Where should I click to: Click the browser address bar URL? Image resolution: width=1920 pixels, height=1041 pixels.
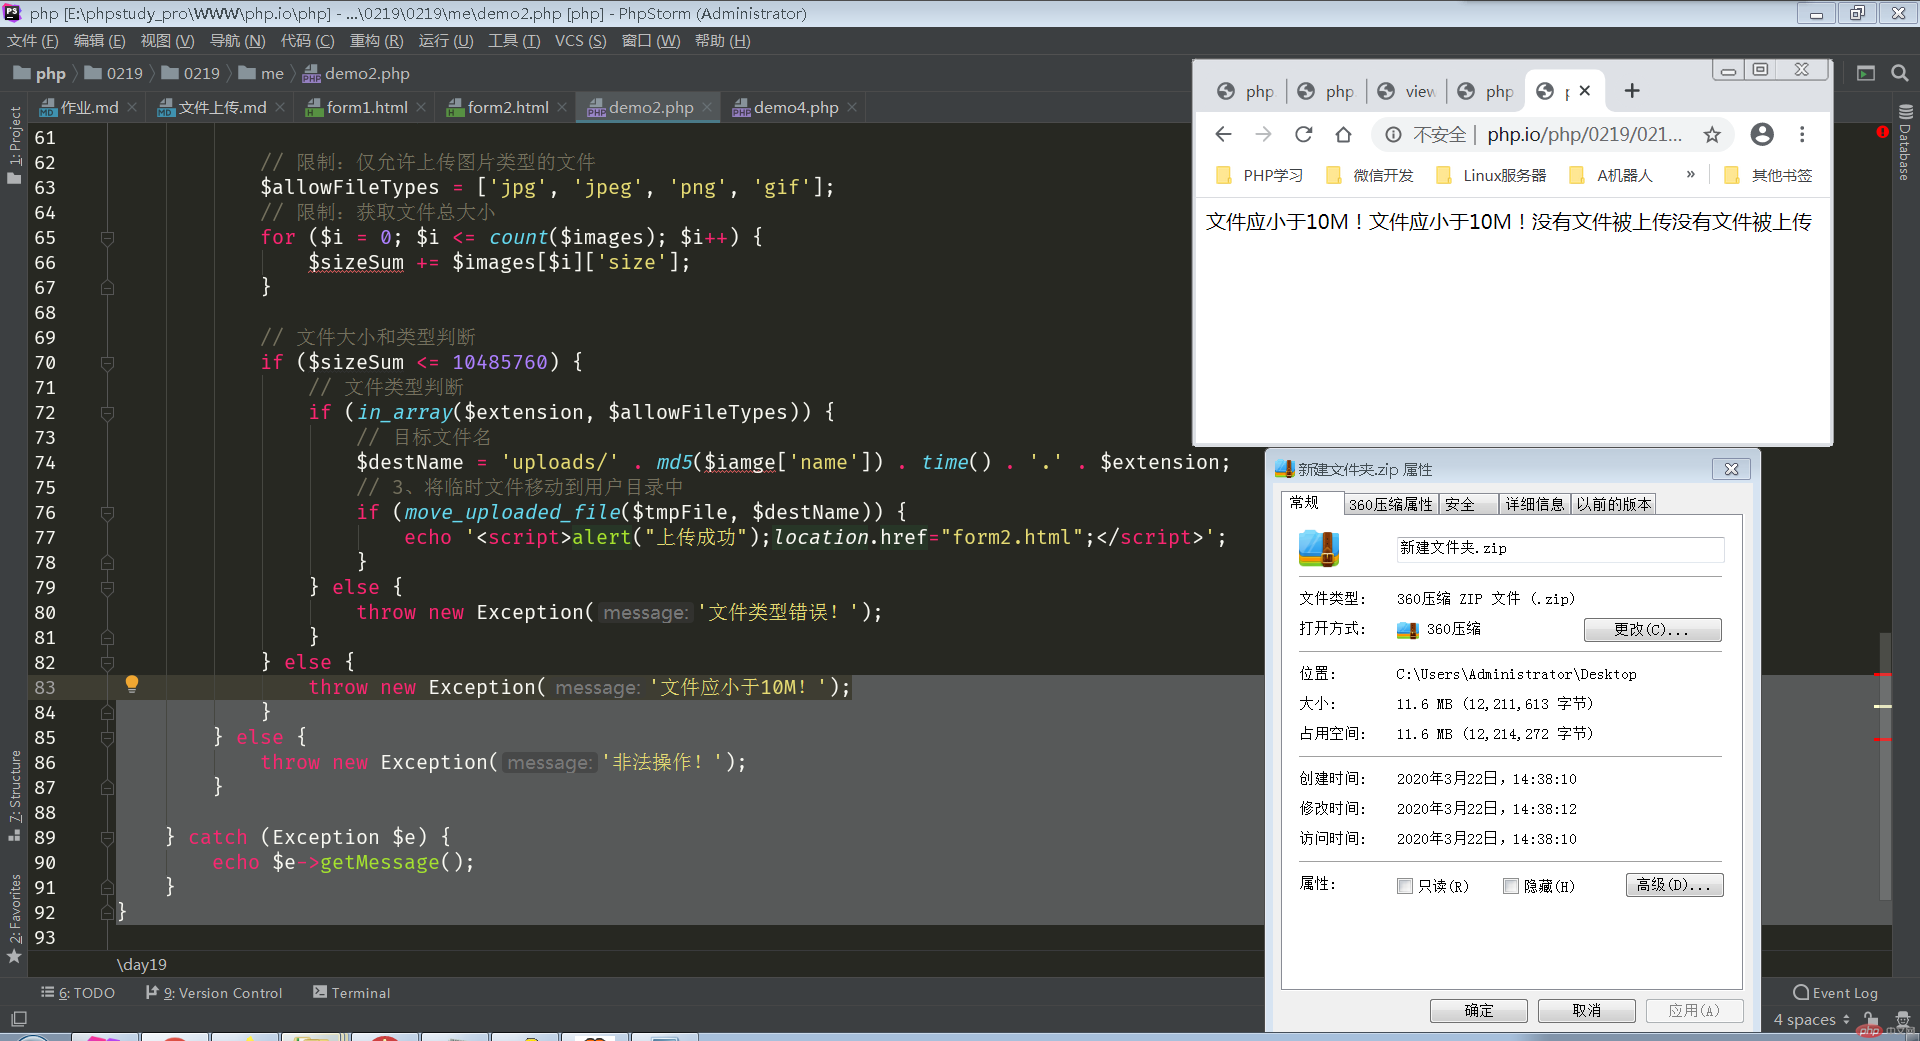pyautogui.click(x=1584, y=134)
